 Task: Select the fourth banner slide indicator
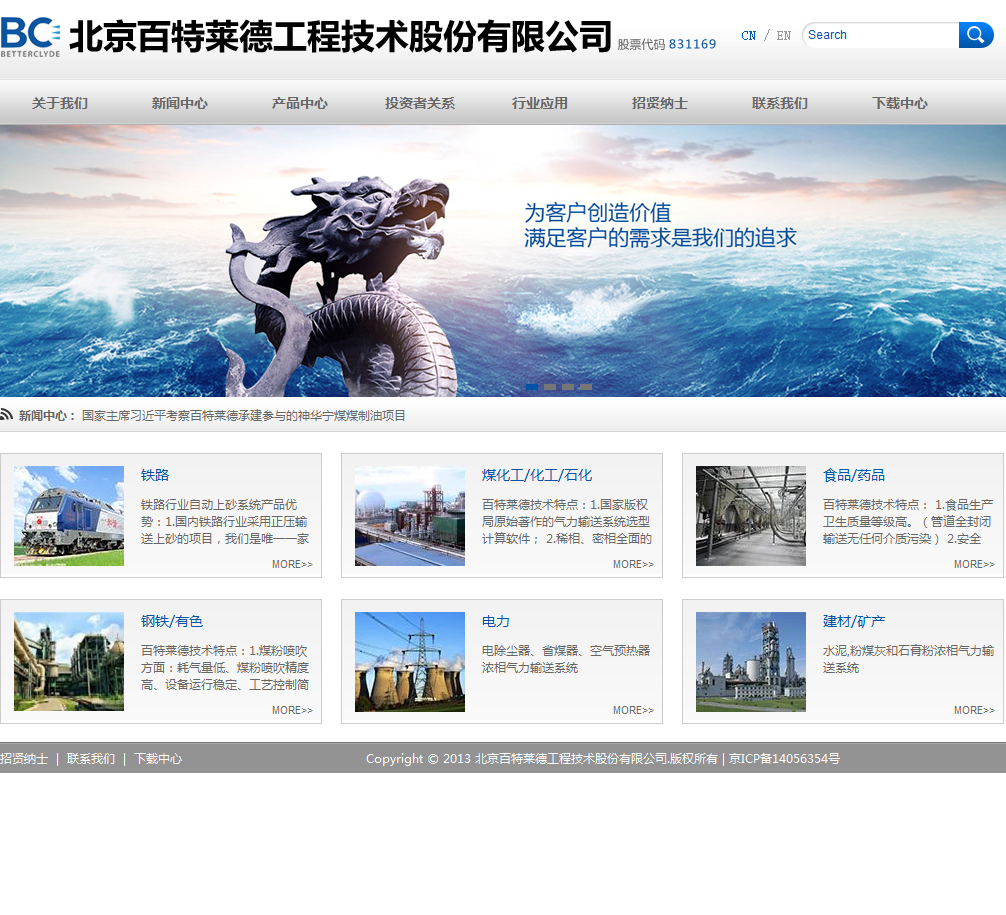(x=586, y=387)
